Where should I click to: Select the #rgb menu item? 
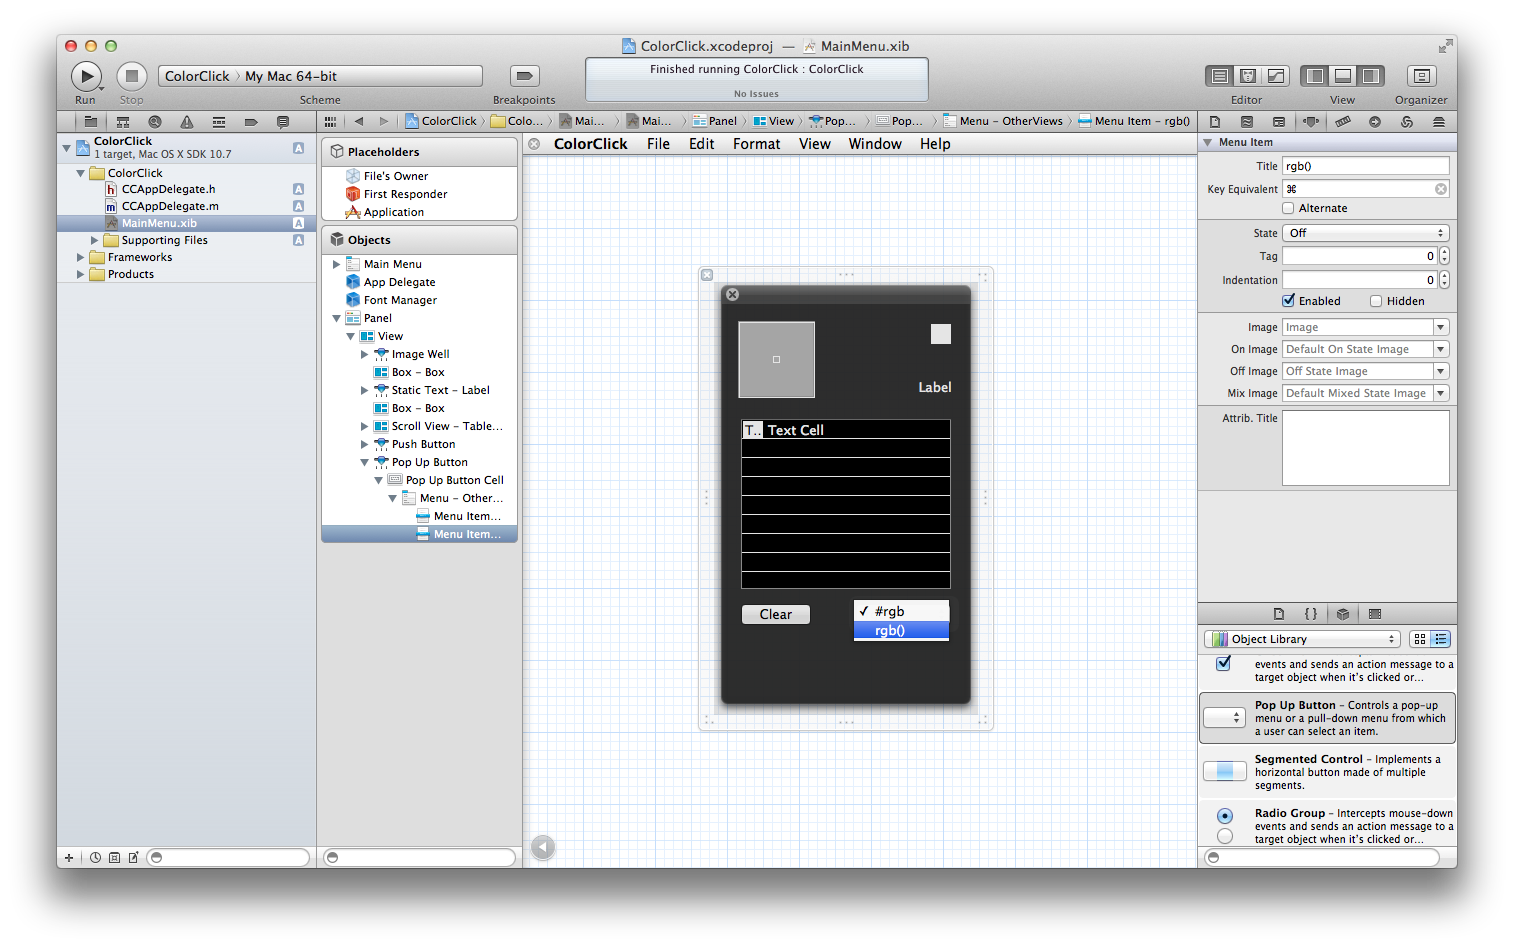coord(889,611)
